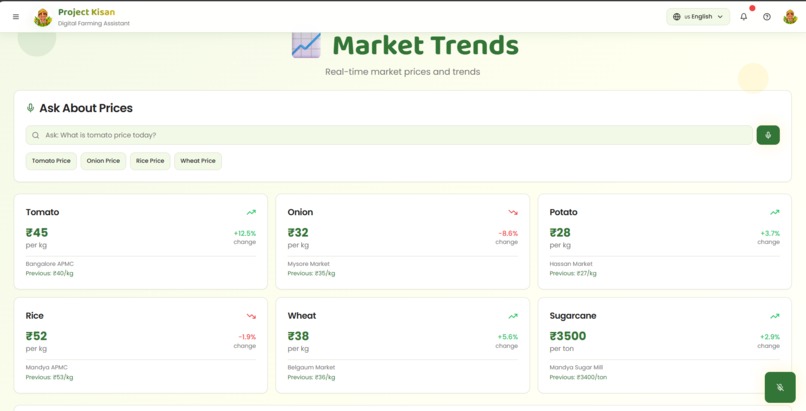Image resolution: width=806 pixels, height=411 pixels.
Task: Open the help question mark icon
Action: click(x=766, y=16)
